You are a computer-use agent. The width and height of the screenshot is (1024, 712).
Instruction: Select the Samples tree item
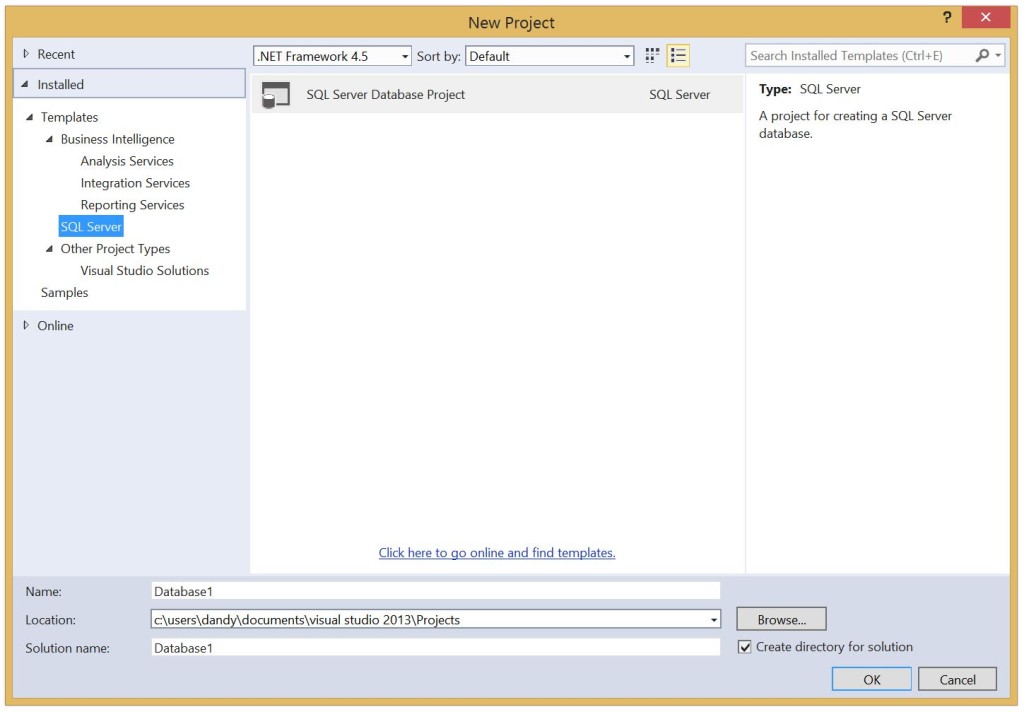pyautogui.click(x=64, y=293)
